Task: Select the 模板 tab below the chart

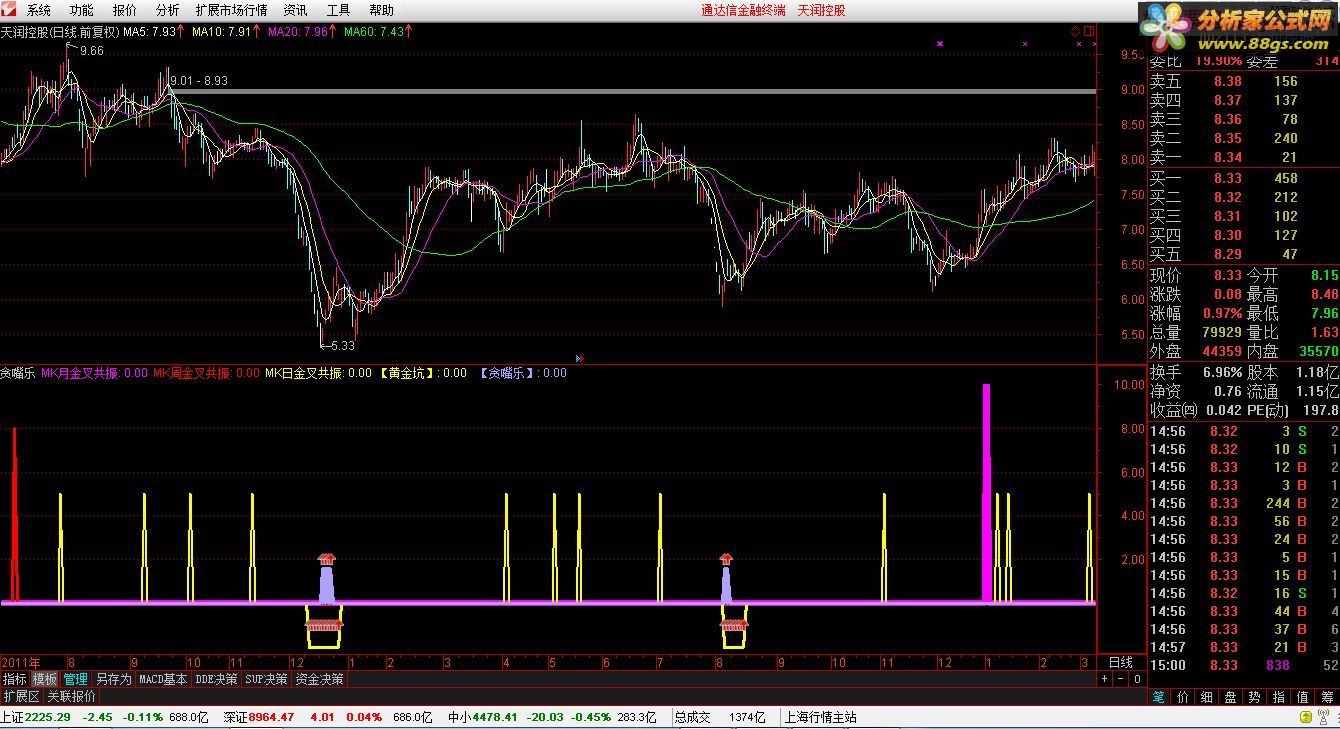Action: point(45,679)
